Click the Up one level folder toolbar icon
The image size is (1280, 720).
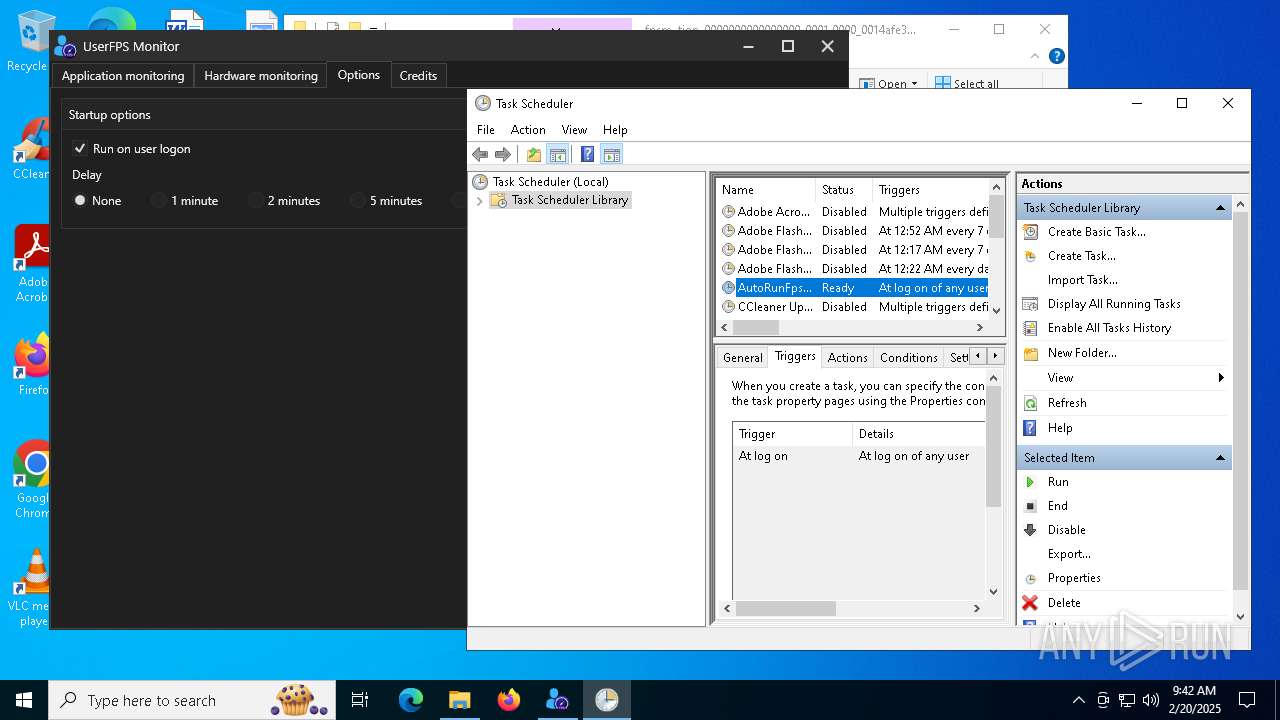(534, 154)
